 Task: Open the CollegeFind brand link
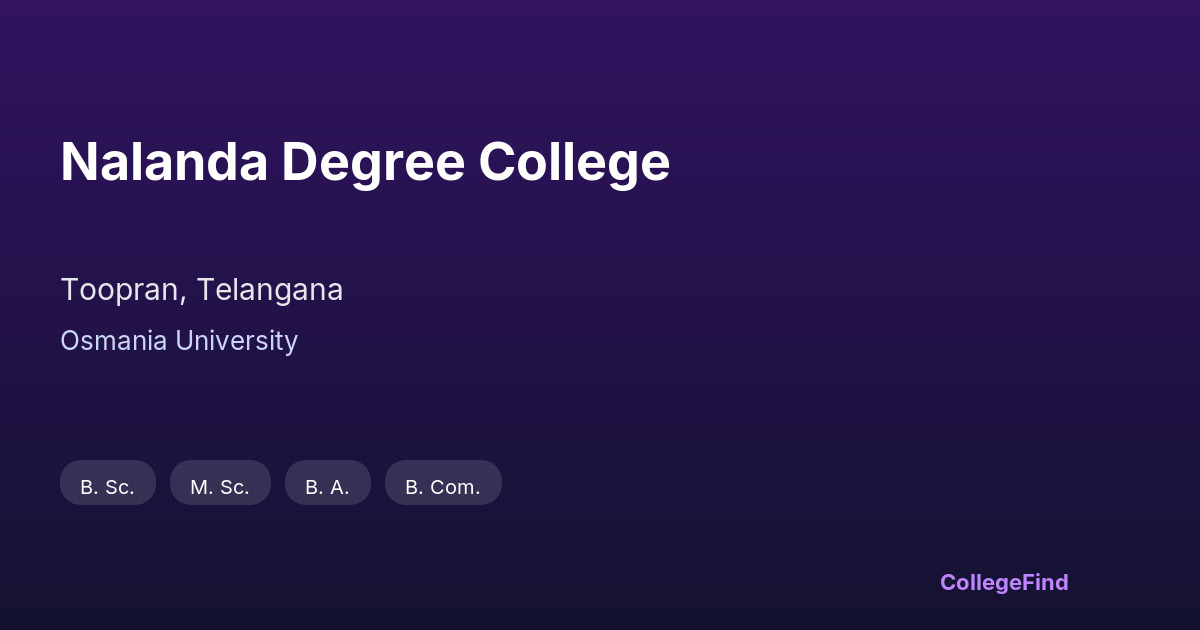(1004, 582)
